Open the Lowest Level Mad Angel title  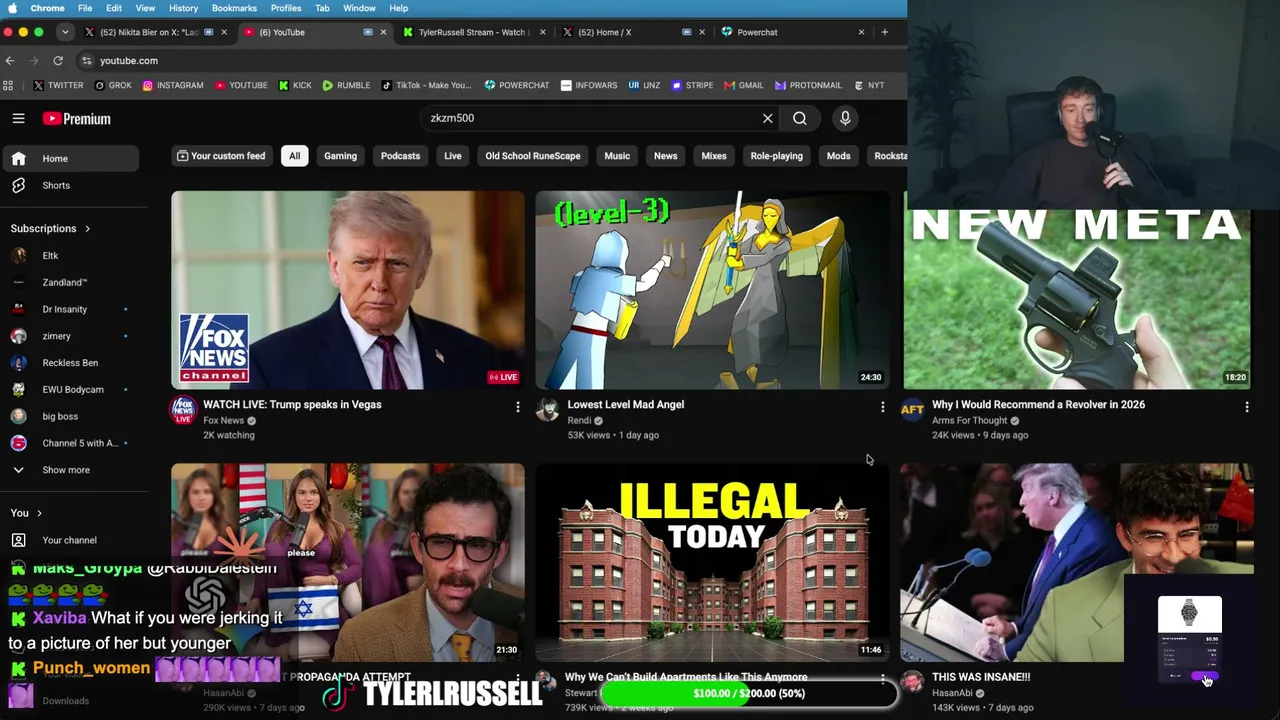626,405
